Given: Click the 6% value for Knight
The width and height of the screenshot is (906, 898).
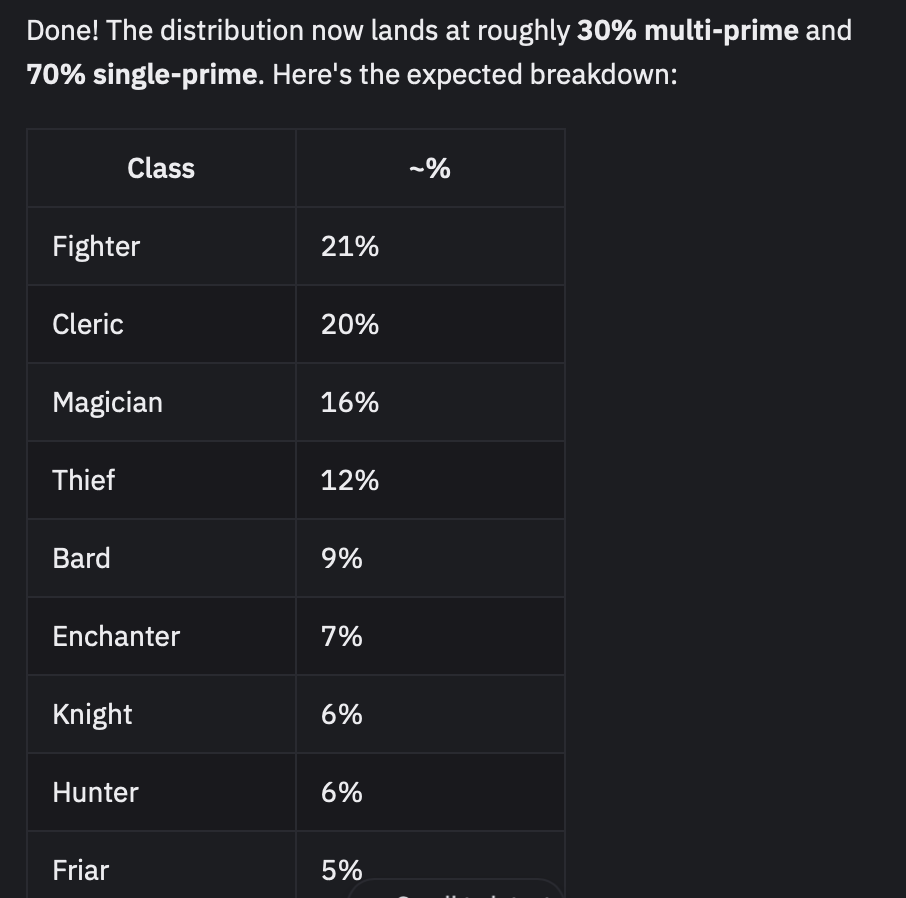Looking at the screenshot, I should pos(342,714).
